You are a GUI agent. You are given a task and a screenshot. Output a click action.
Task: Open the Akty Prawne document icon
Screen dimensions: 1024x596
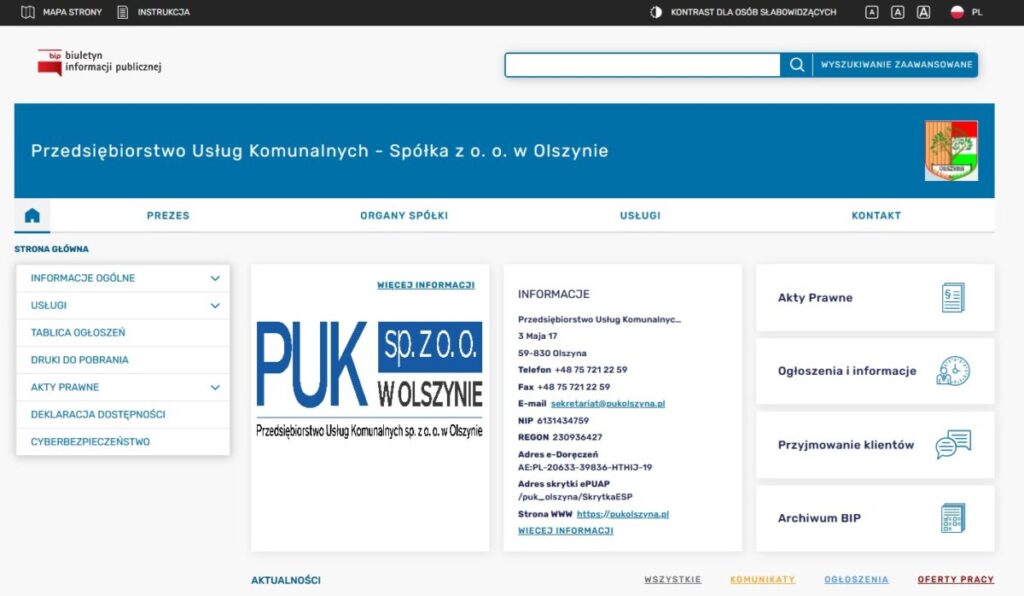(952, 298)
